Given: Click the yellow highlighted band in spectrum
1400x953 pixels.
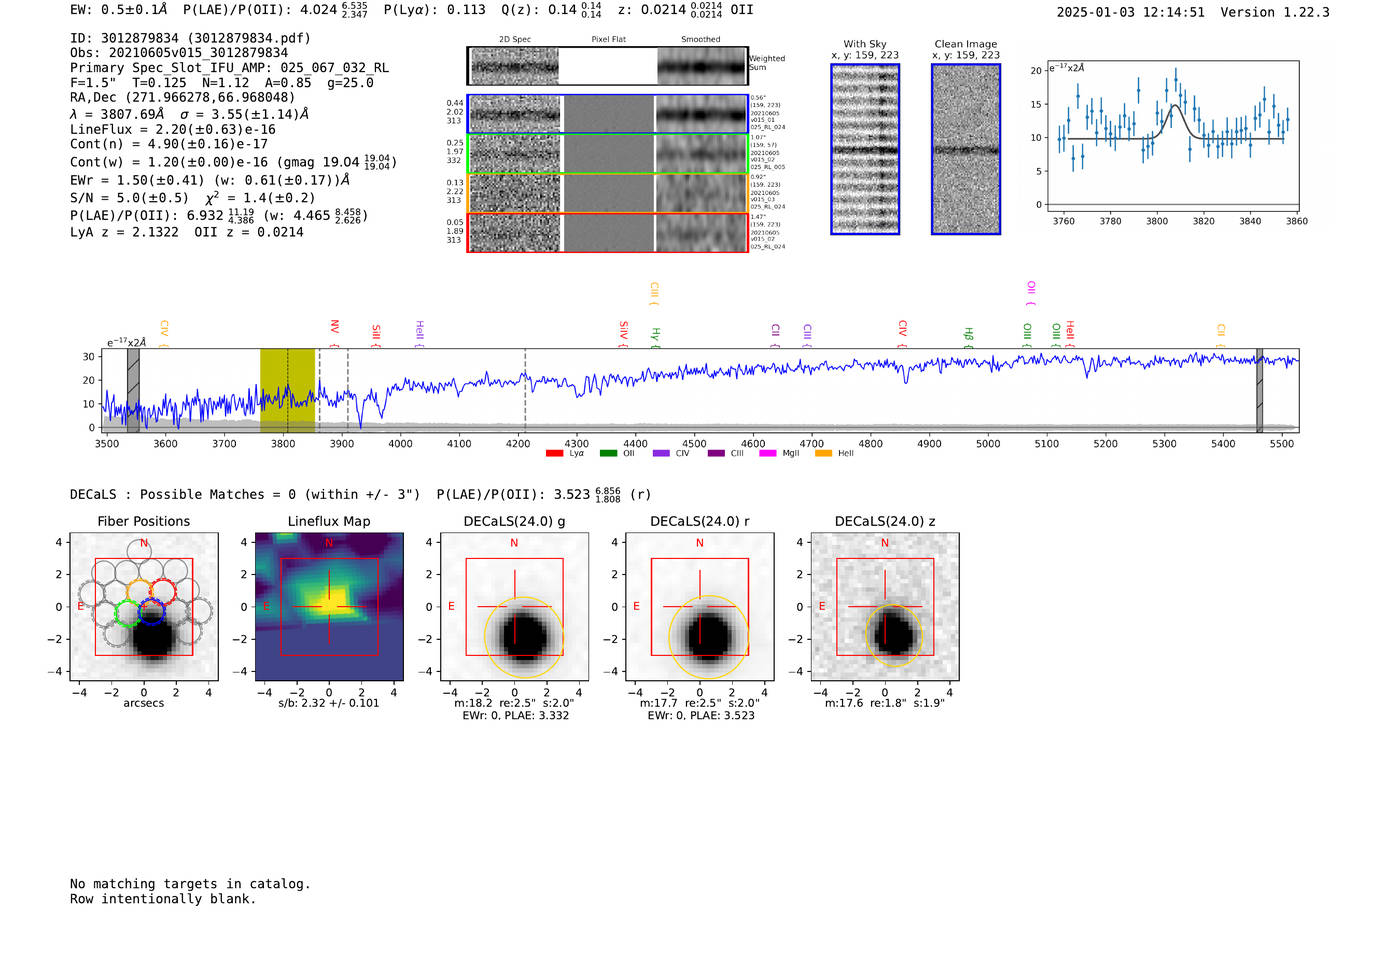Looking at the screenshot, I should pyautogui.click(x=287, y=390).
